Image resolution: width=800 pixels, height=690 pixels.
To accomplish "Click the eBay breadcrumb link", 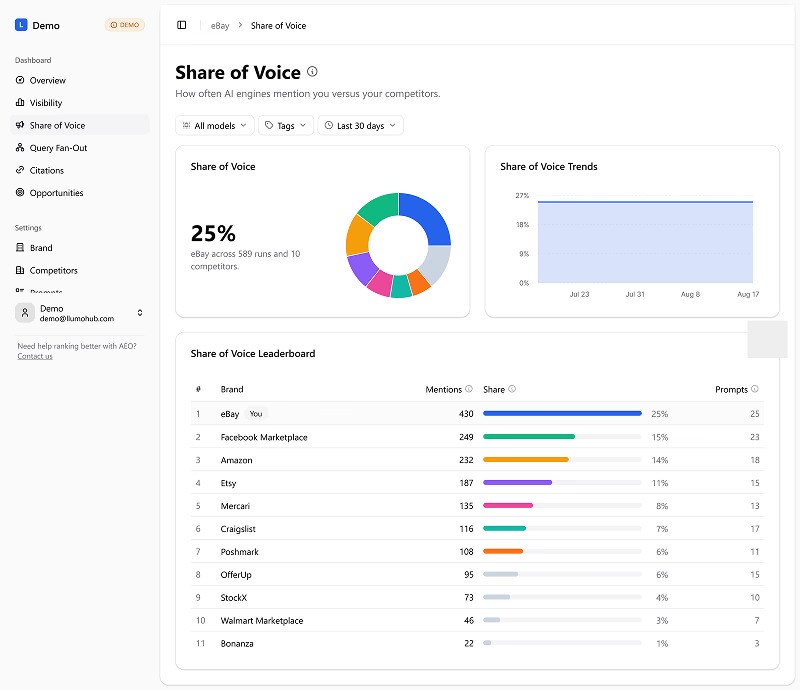I will tap(220, 26).
